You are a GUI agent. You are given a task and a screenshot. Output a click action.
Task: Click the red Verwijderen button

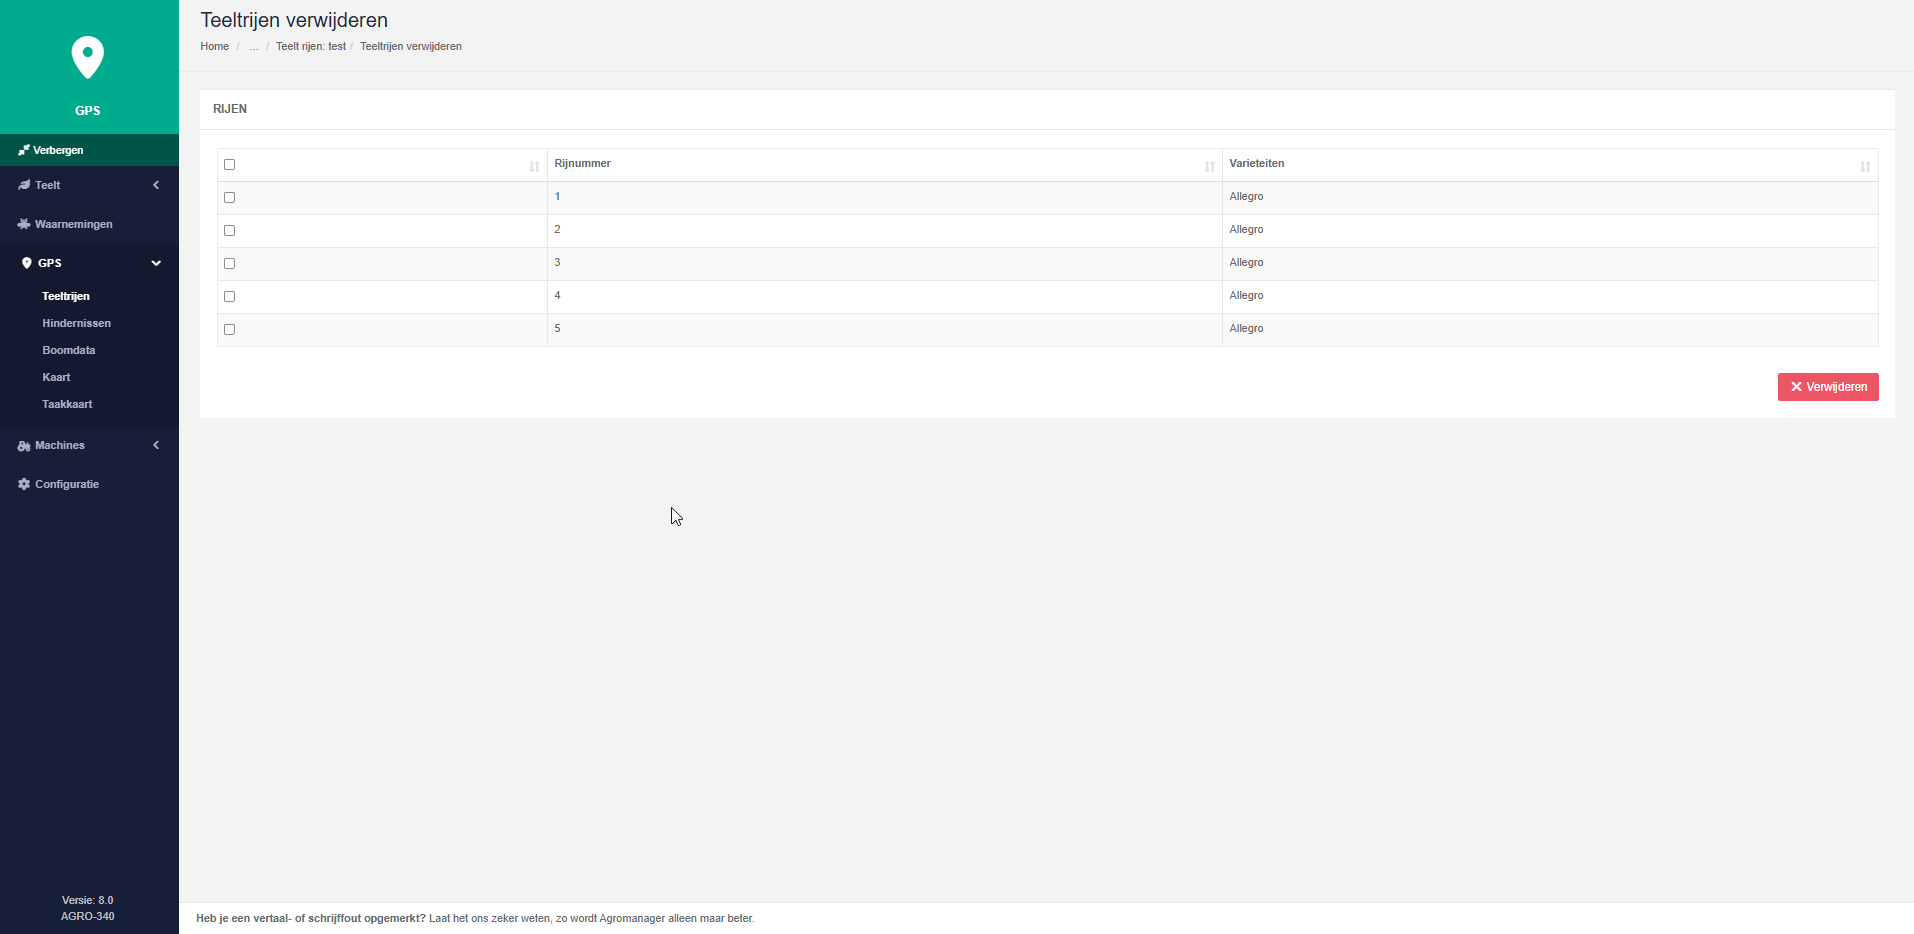tap(1828, 387)
